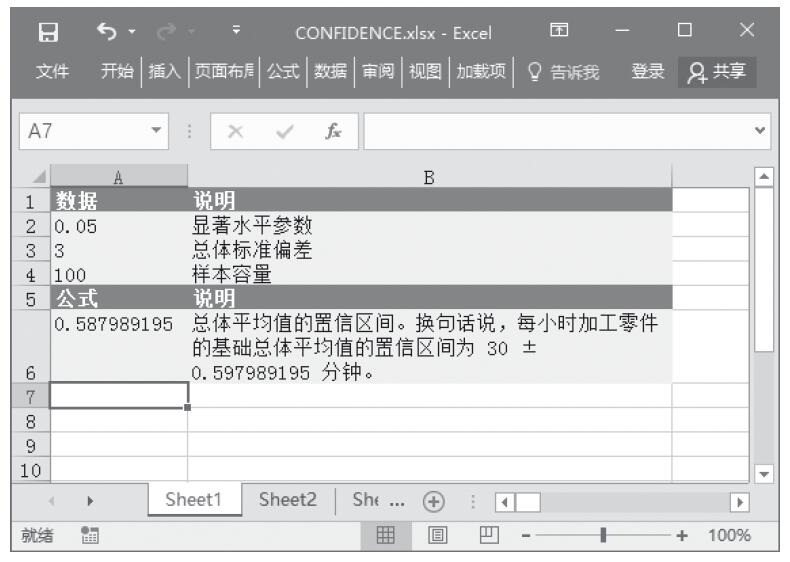Click the zoom slider handle

602,536
